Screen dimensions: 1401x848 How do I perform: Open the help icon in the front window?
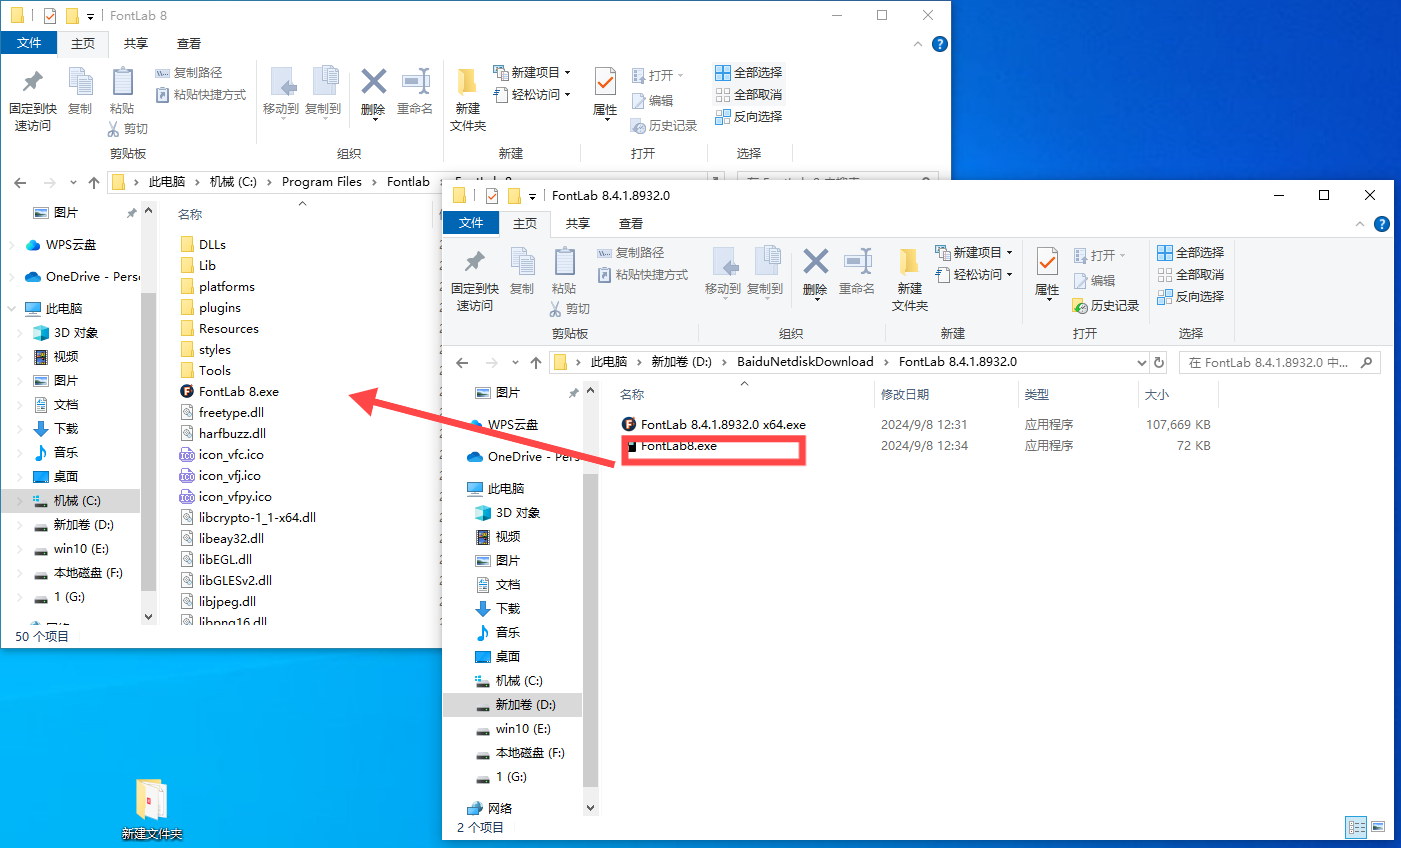click(1381, 224)
